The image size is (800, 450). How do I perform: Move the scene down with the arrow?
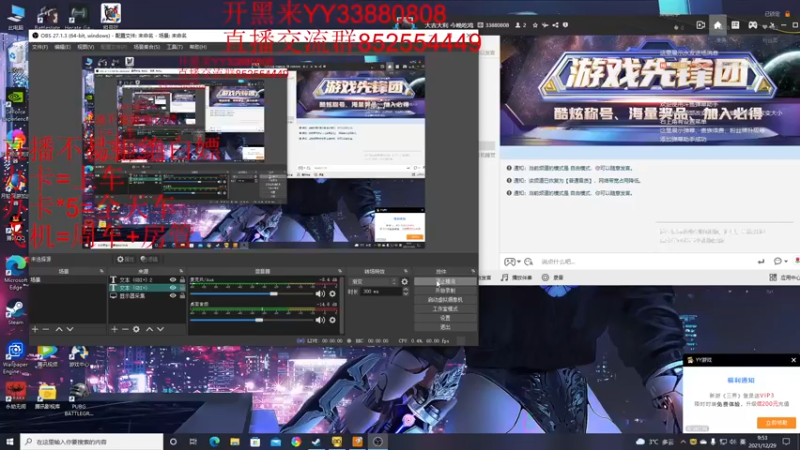point(70,329)
